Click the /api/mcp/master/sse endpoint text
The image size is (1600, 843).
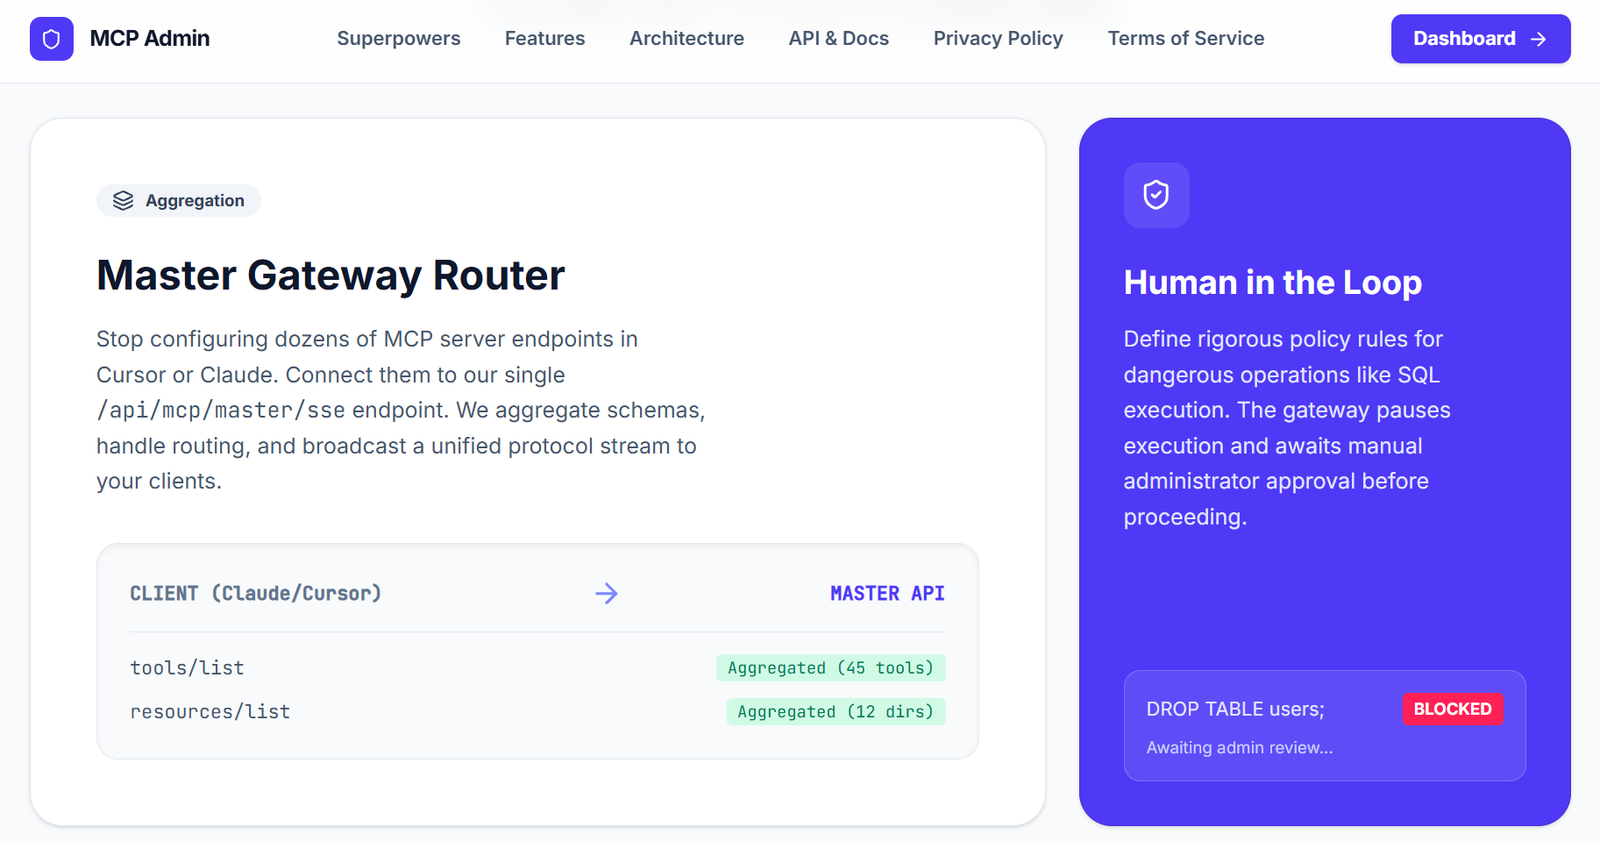[x=221, y=411]
